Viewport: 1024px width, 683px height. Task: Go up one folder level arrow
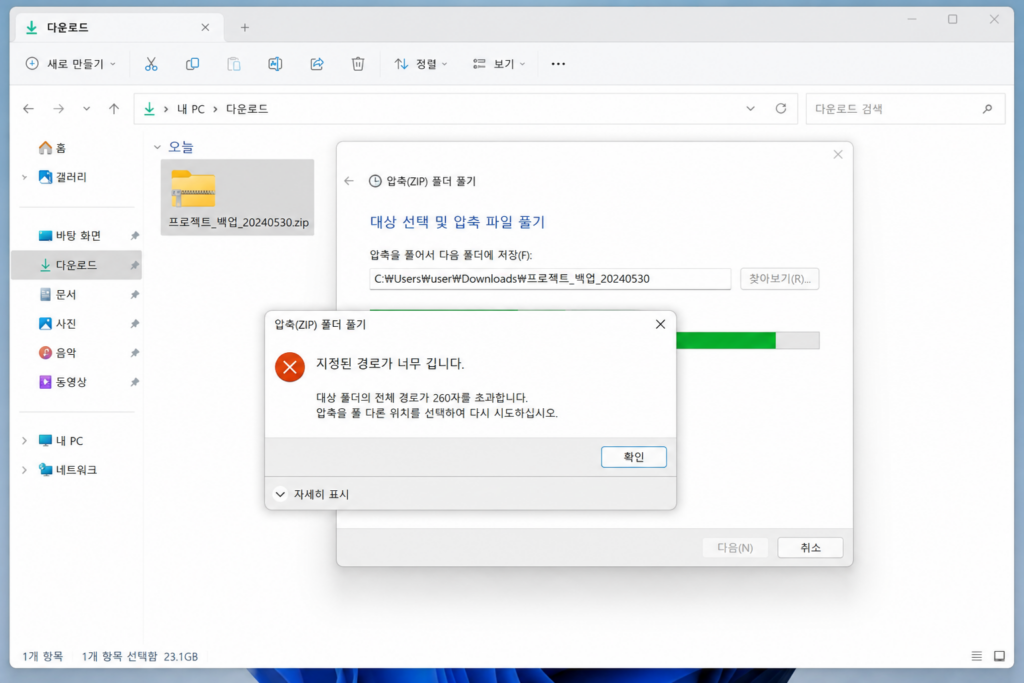pyautogui.click(x=114, y=108)
